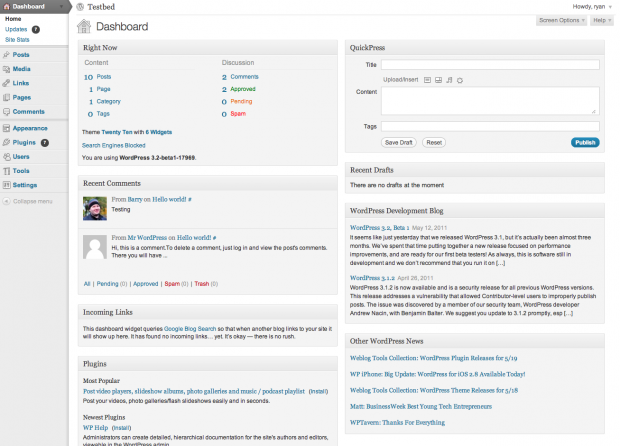Click the Users icon in sidebar
Image resolution: width=620 pixels, height=446 pixels.
pyautogui.click(x=6, y=157)
